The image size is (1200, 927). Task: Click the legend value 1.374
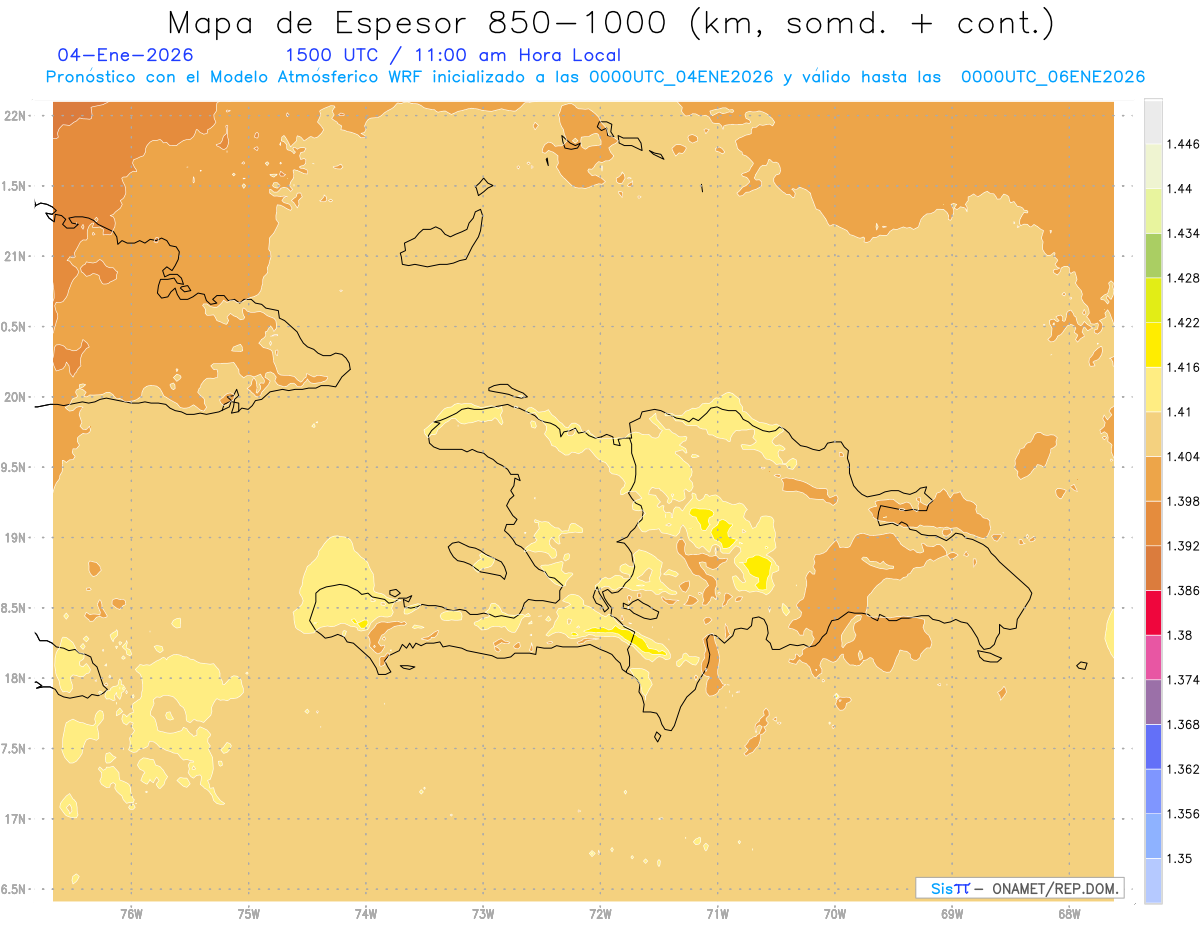(1182, 680)
